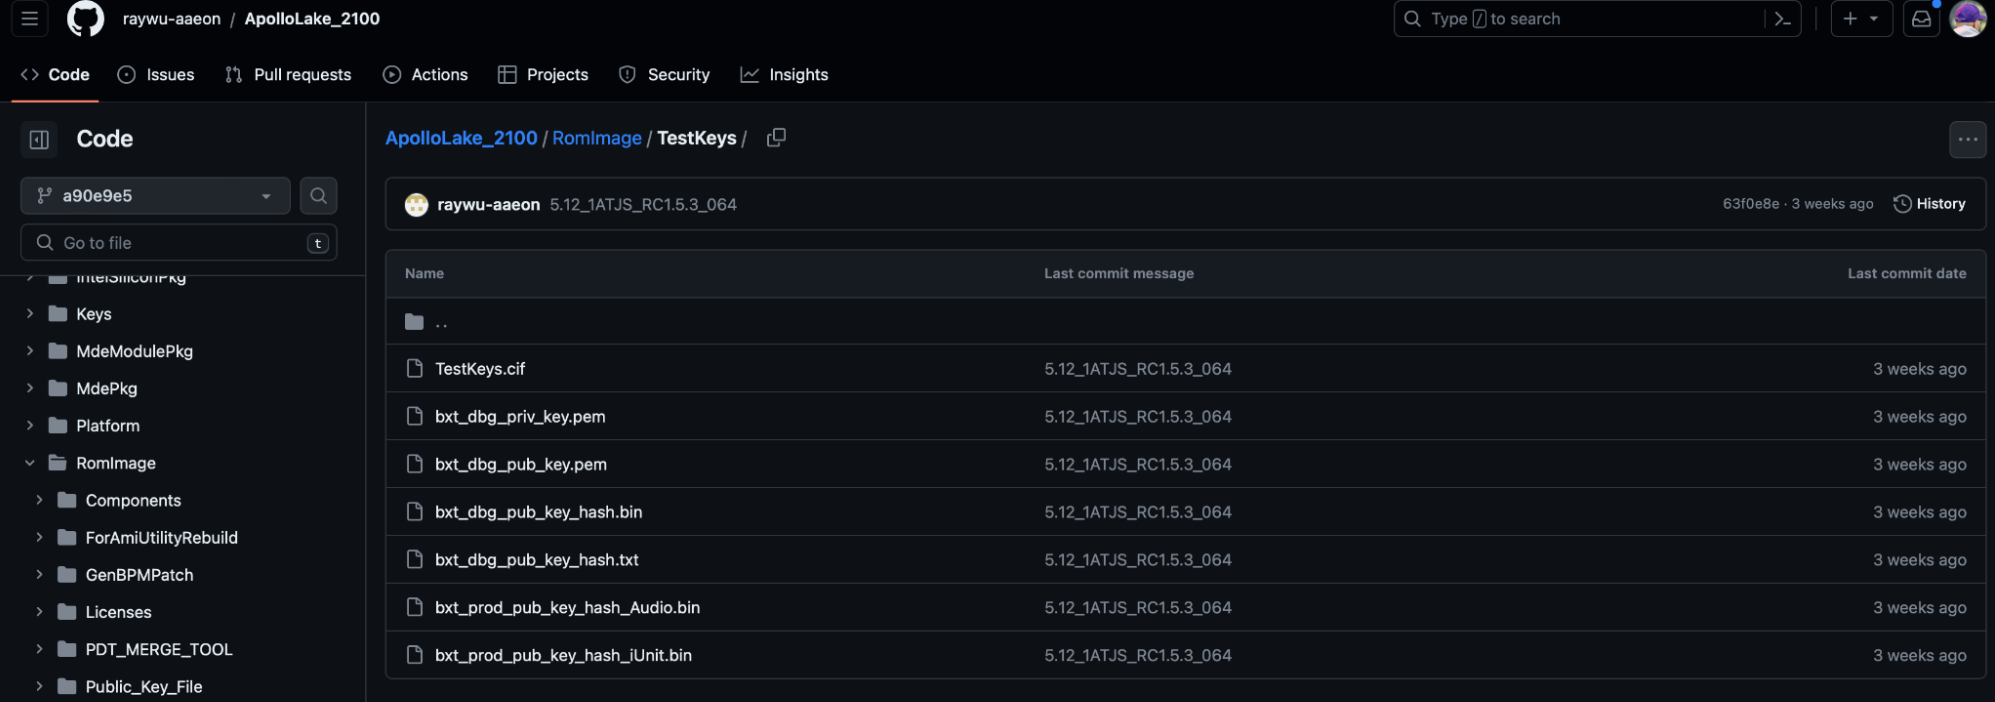Open the History for this folder
The width and height of the screenshot is (1995, 702).
pos(1929,203)
